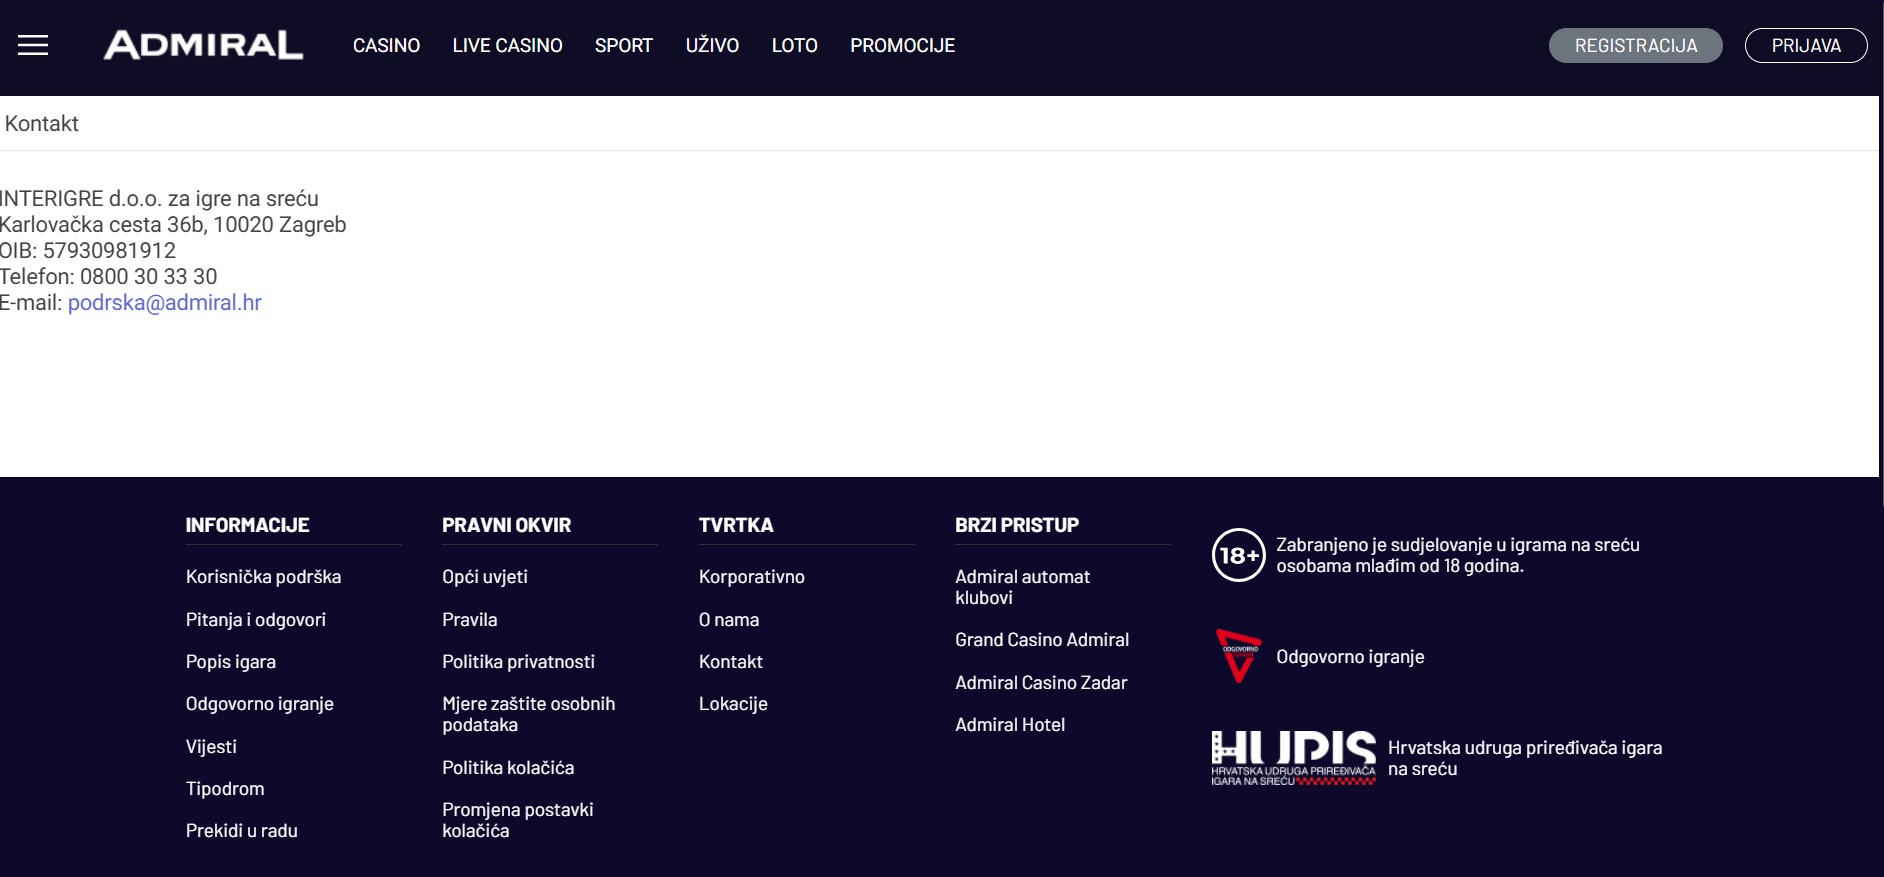This screenshot has height=877, width=1884.
Task: Open the Admiral Hotel link
Action: (x=1010, y=725)
